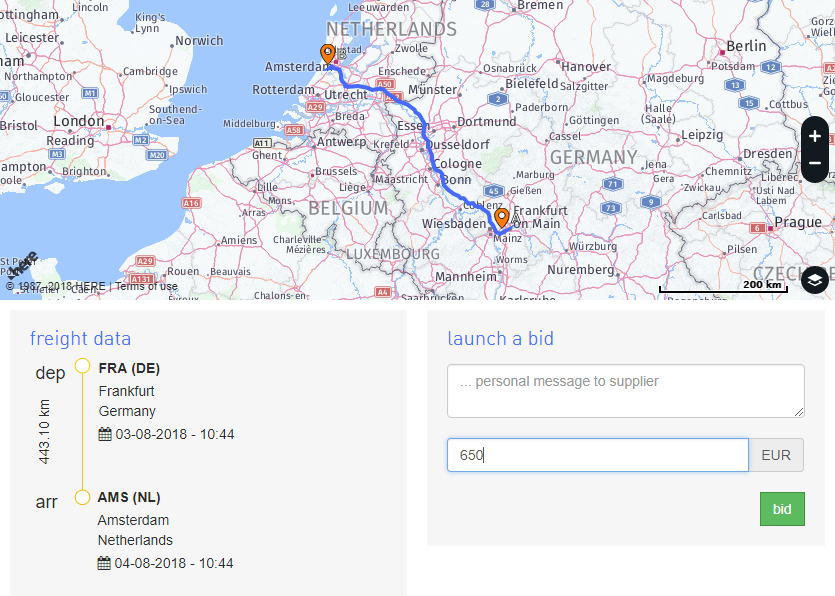This screenshot has width=835, height=596.
Task: Zoom out on the map
Action: pos(815,163)
